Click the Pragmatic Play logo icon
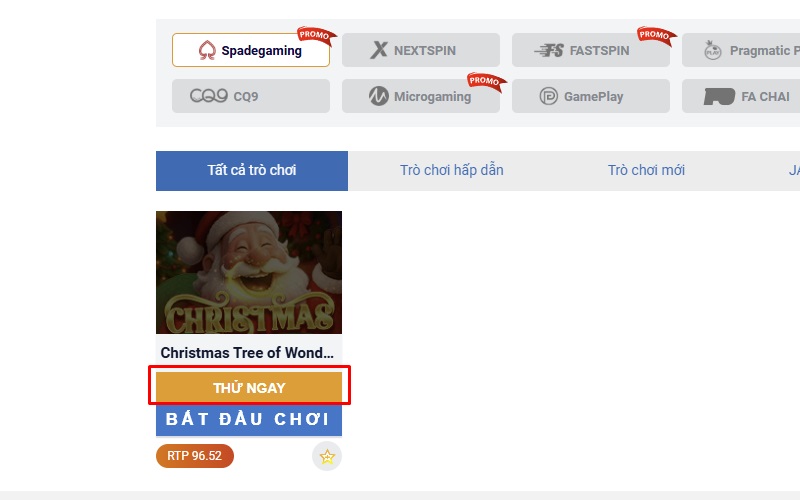Screen dimensions: 800x500 pos(712,50)
